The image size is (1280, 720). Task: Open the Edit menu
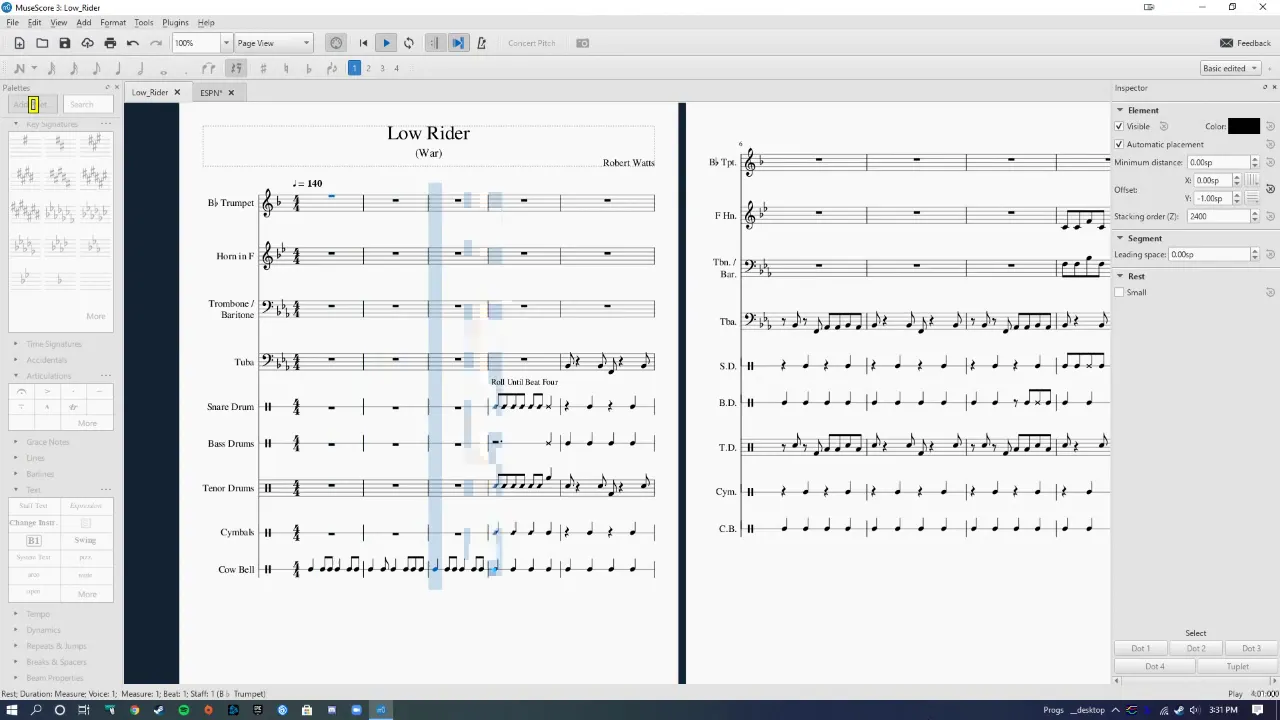click(35, 22)
